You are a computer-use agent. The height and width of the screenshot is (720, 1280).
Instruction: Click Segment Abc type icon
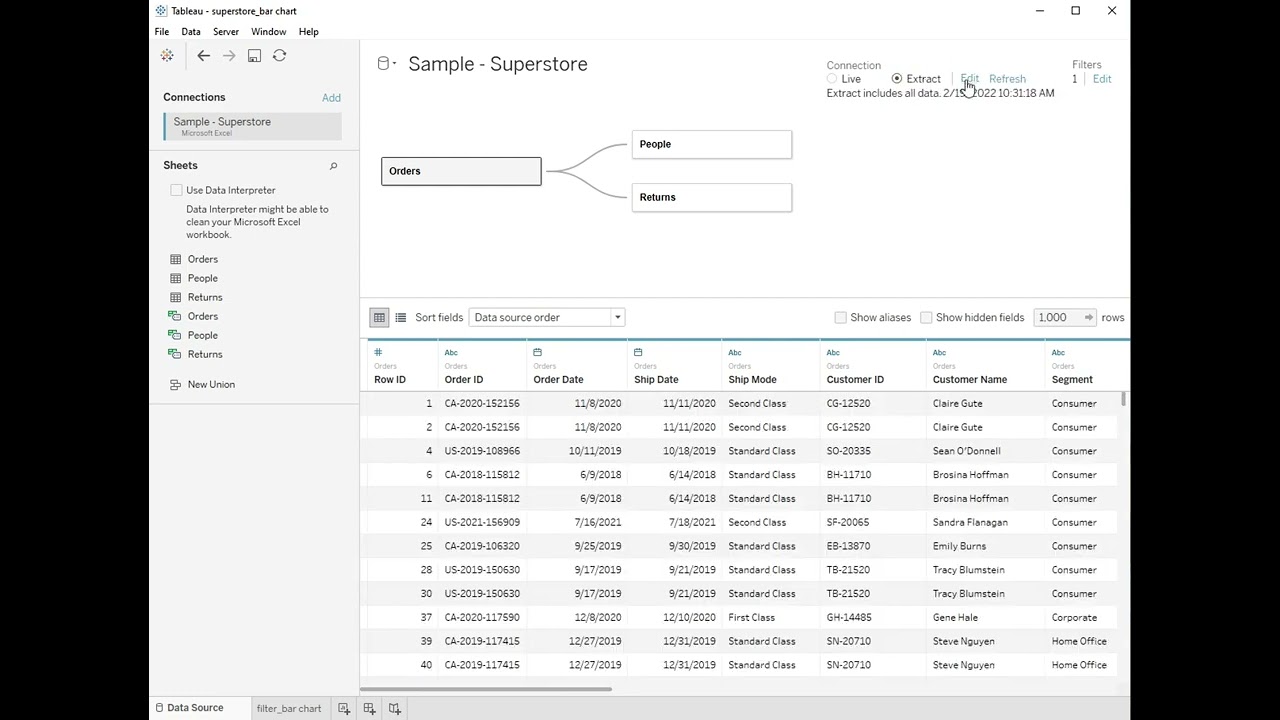tap(1058, 352)
